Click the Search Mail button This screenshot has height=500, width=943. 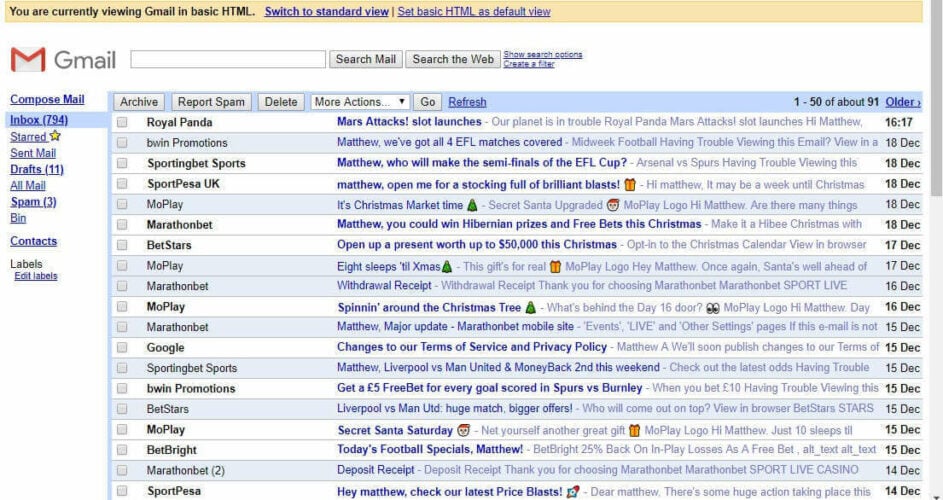point(366,59)
